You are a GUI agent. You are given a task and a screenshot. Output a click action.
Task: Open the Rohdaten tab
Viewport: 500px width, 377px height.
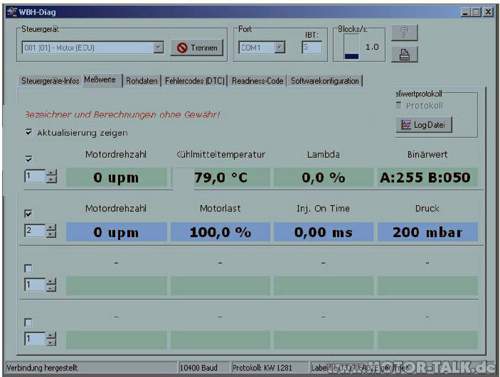[142, 81]
